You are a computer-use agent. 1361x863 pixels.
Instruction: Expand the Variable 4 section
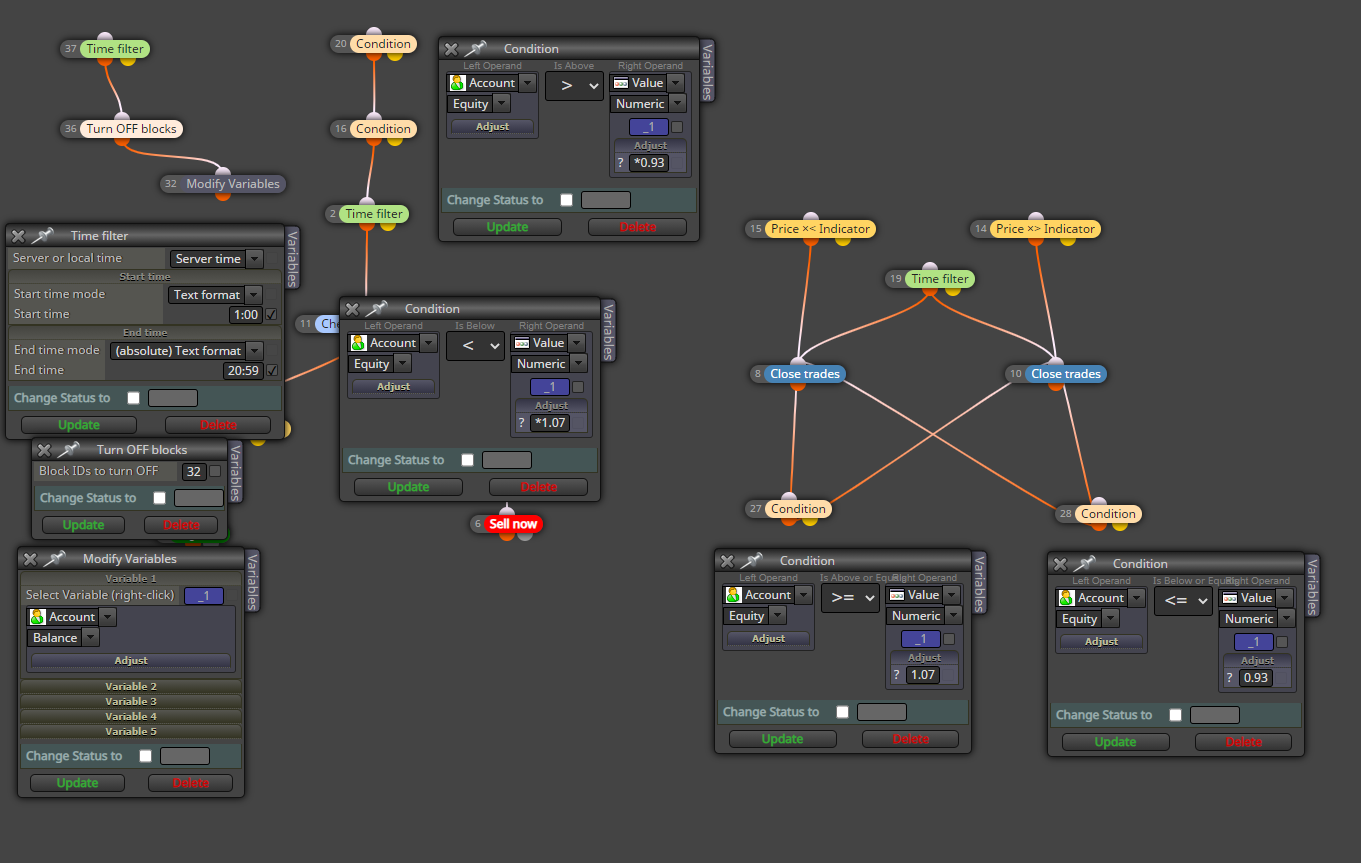click(131, 717)
